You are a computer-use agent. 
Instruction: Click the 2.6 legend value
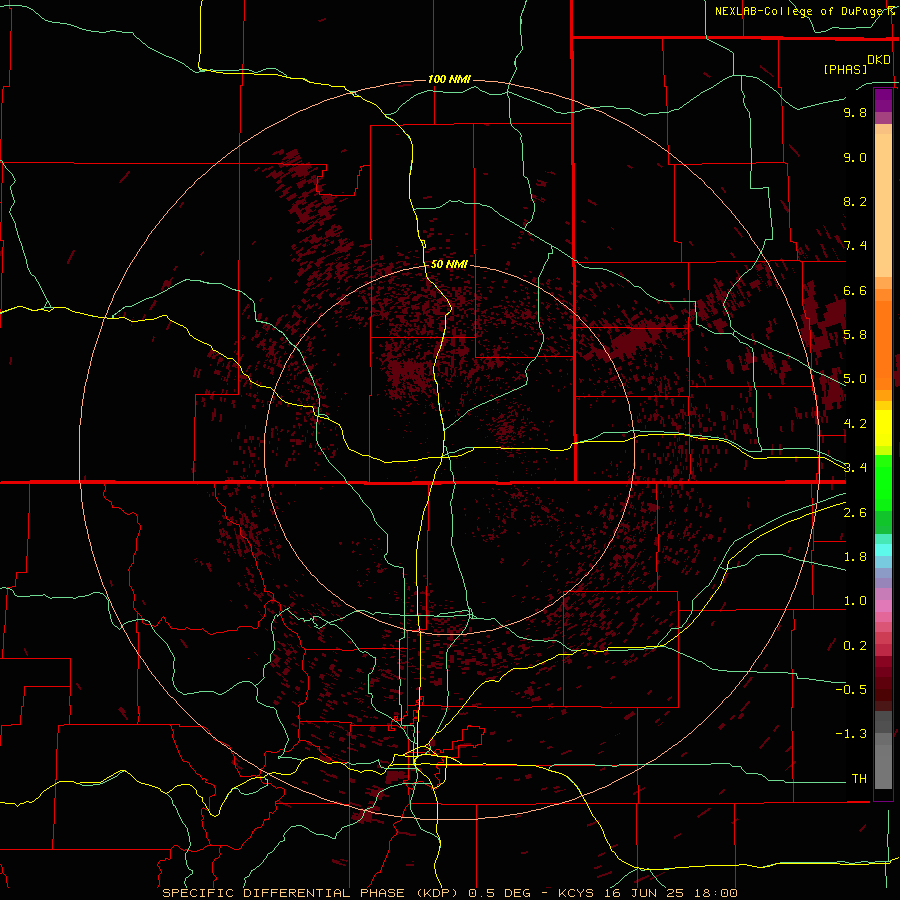click(855, 513)
